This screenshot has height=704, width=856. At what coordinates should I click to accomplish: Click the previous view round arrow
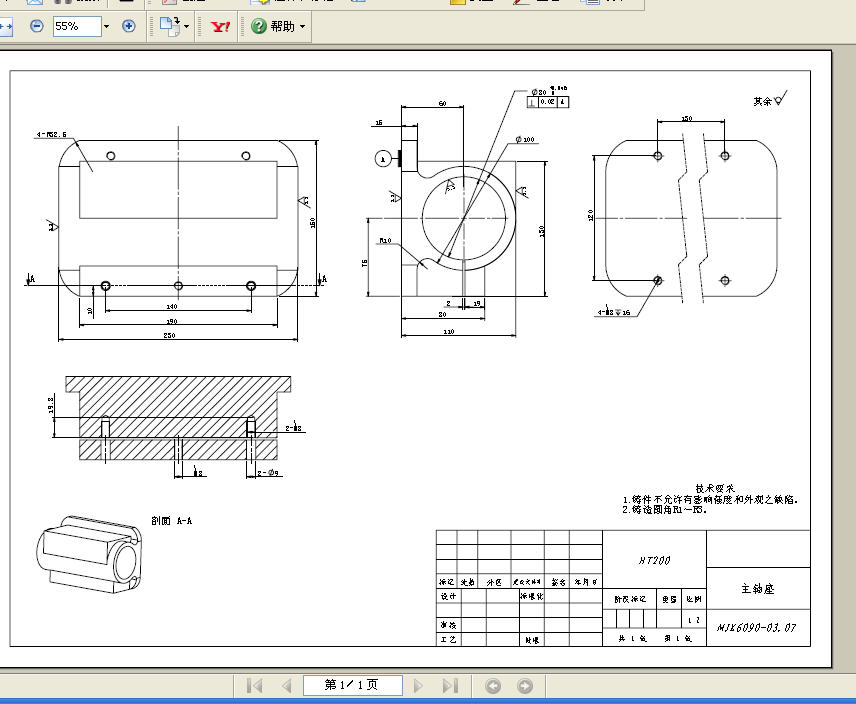(x=493, y=686)
